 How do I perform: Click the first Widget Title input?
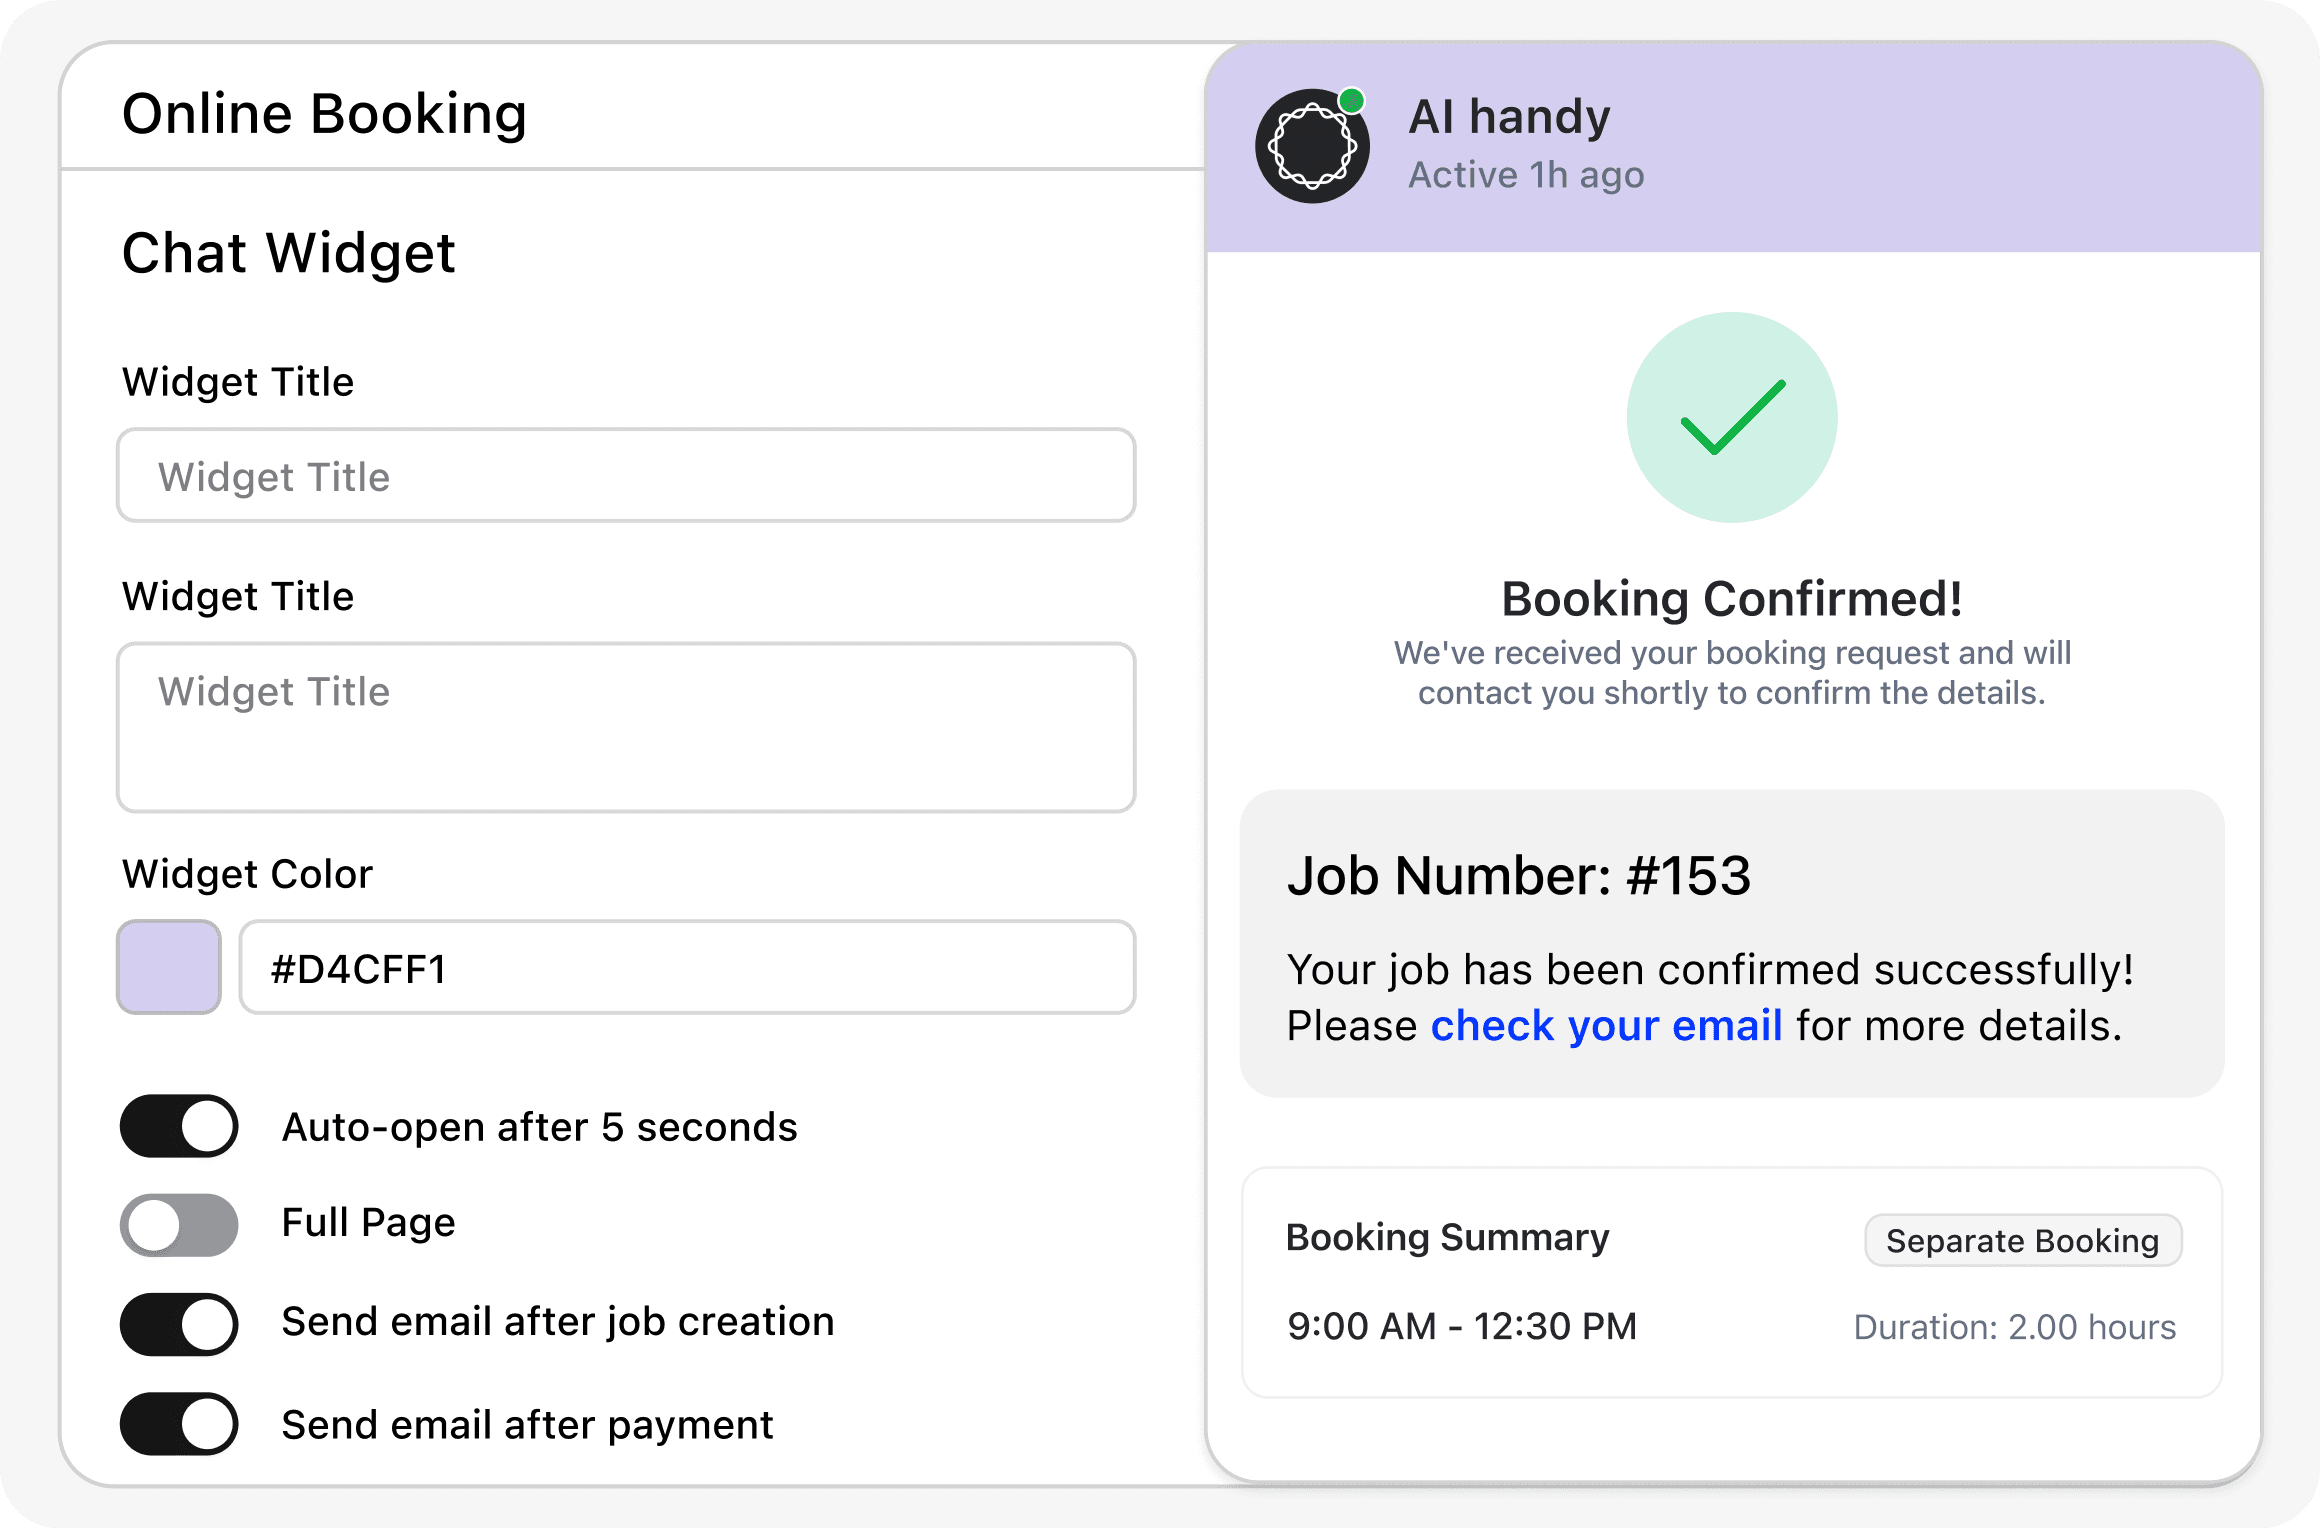tap(626, 476)
